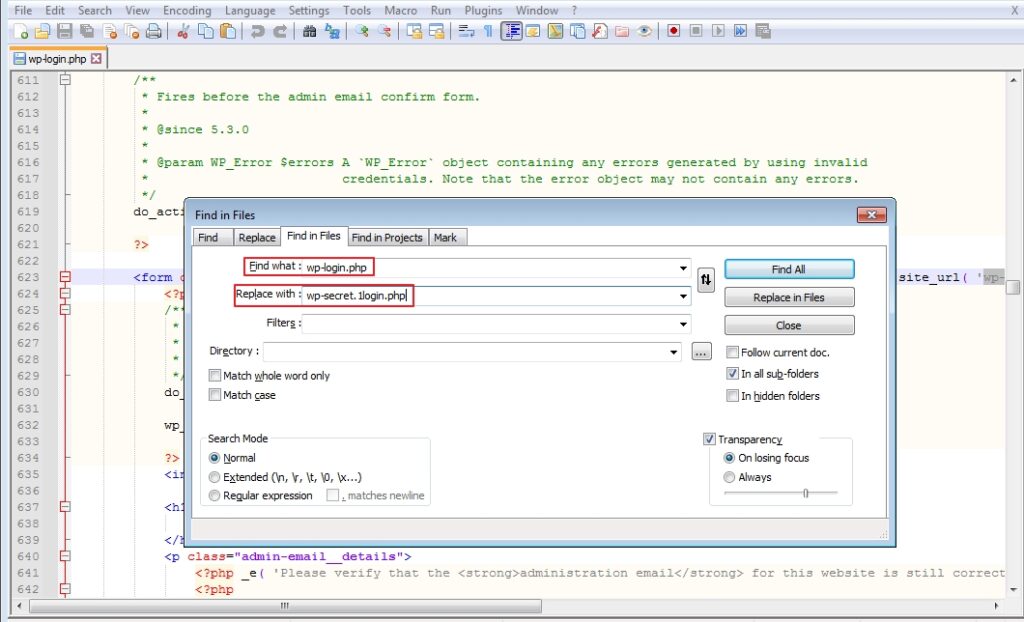Click the New file toolbar icon
This screenshot has width=1024, height=622.
[x=20, y=31]
